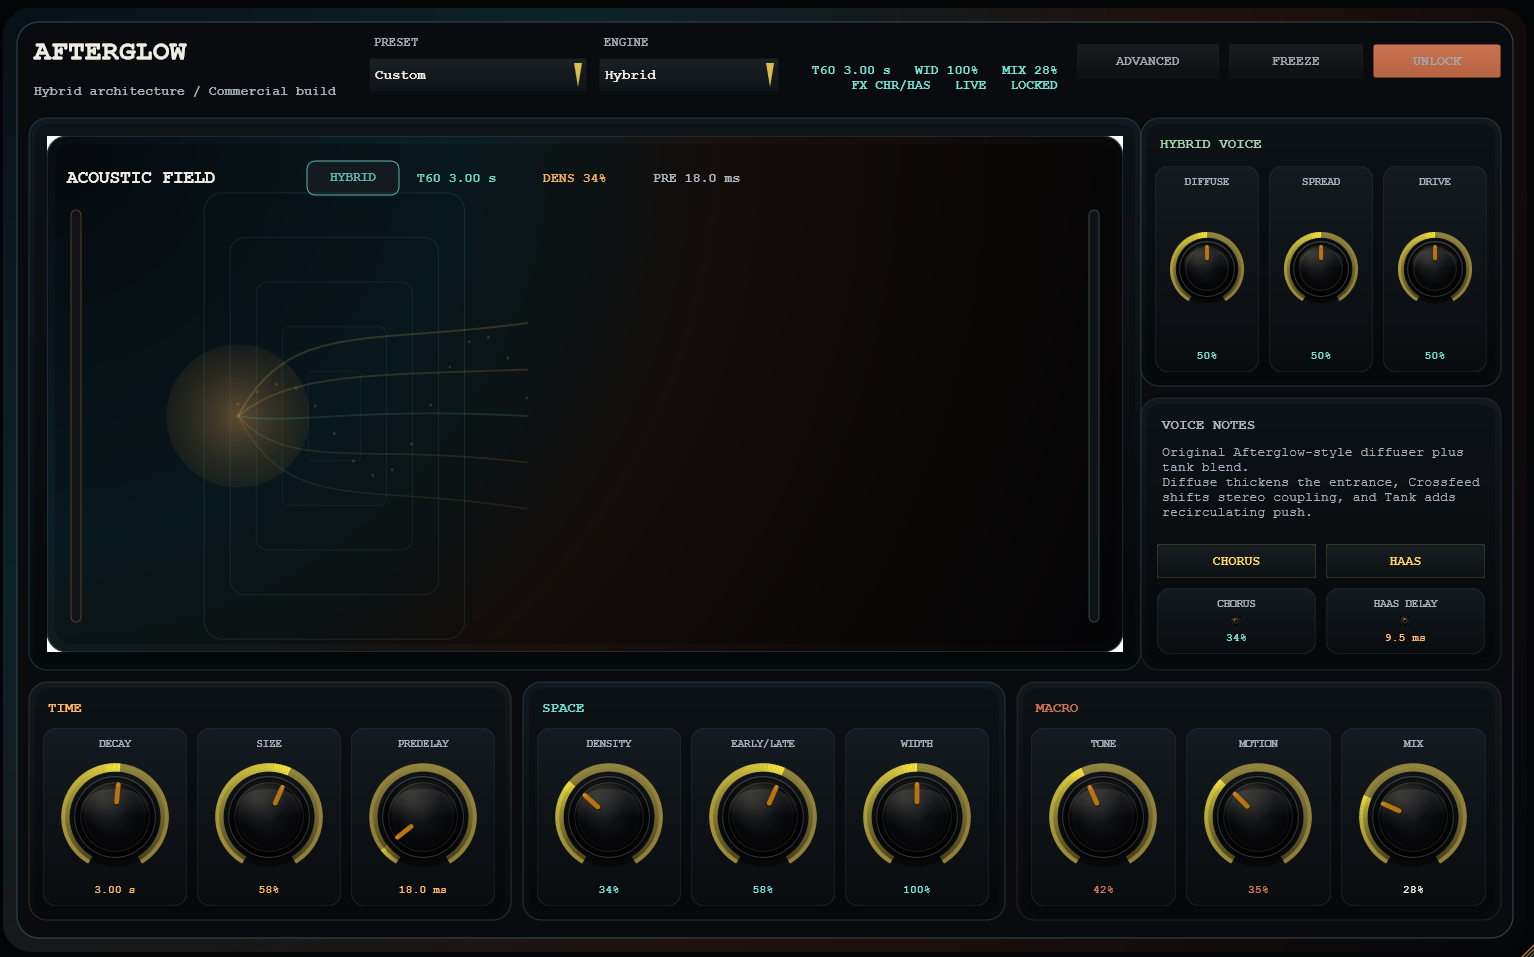Screen dimensions: 1534x957
Task: Turn the DIFFUSE knob in Hybrid Voice
Action: click(x=1207, y=268)
